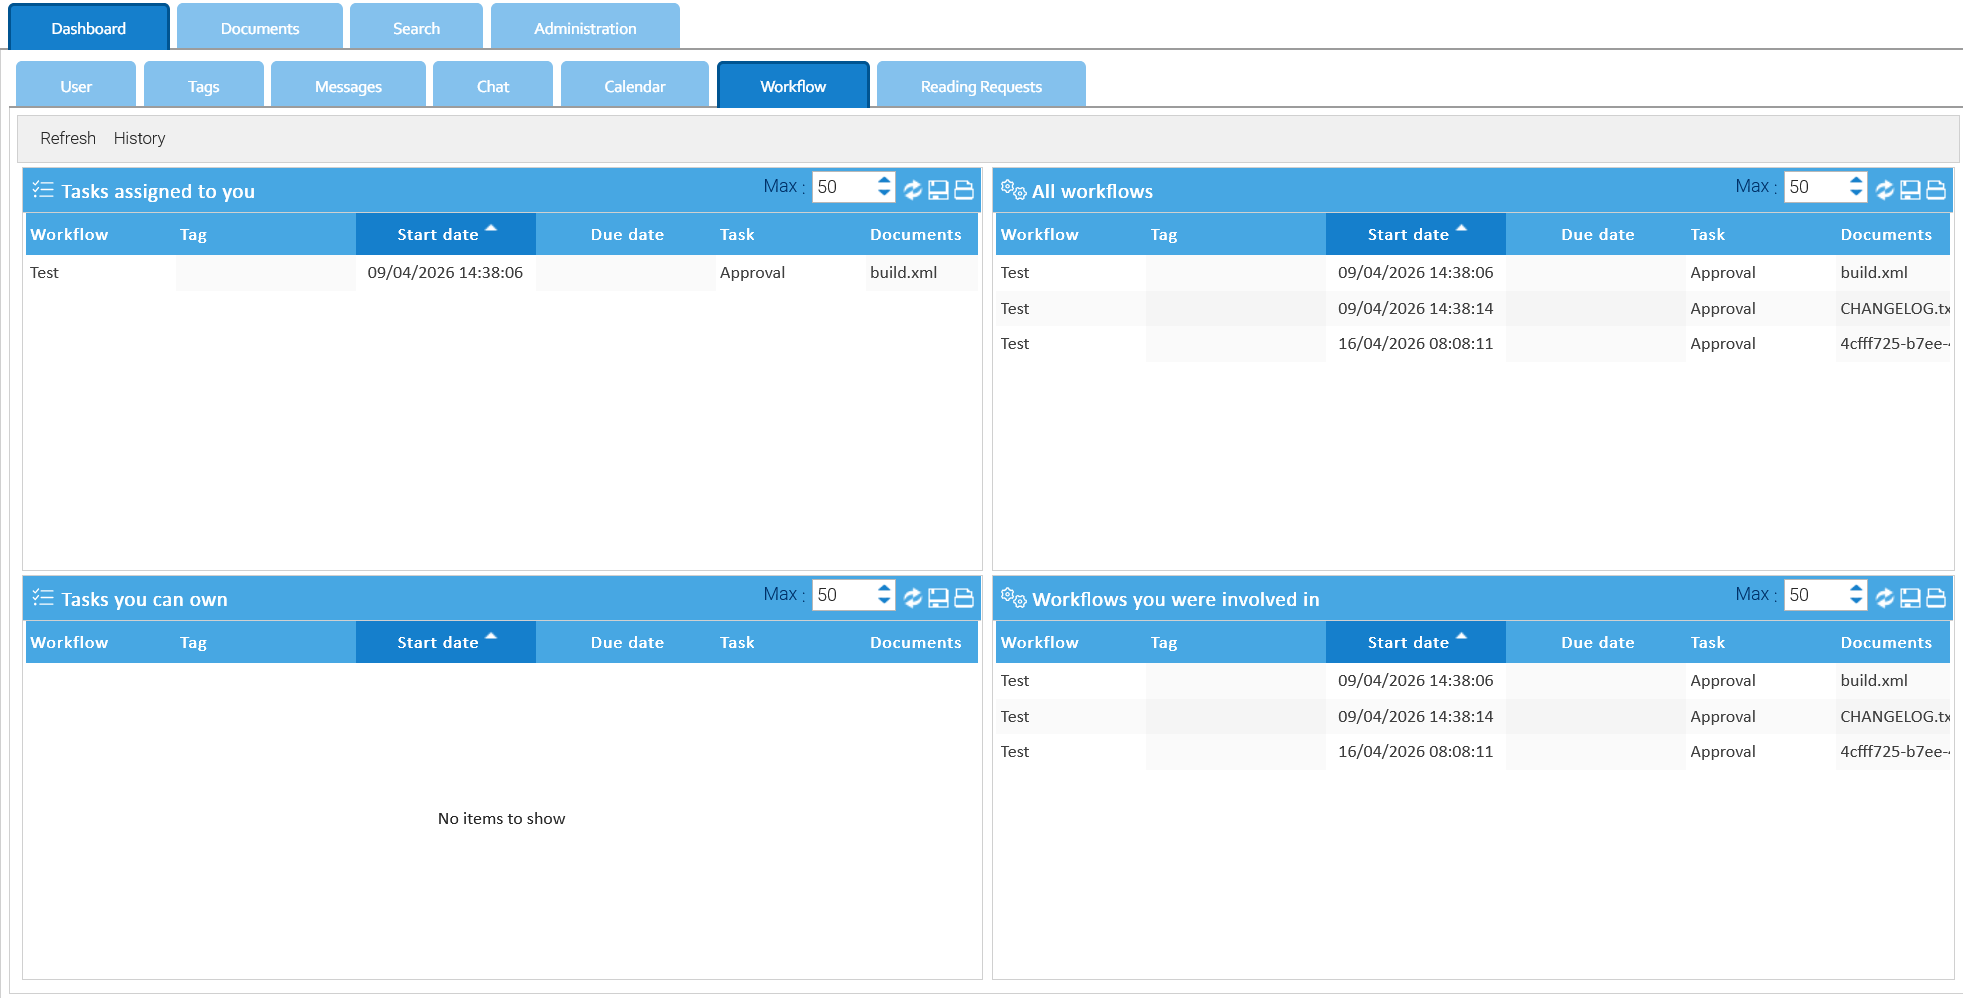The width and height of the screenshot is (1963, 998).
Task: Click the Refresh button in the toolbar
Action: point(68,139)
